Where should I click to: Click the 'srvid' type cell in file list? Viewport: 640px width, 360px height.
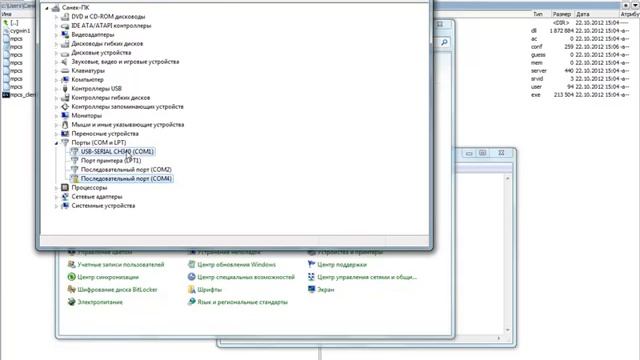point(537,79)
